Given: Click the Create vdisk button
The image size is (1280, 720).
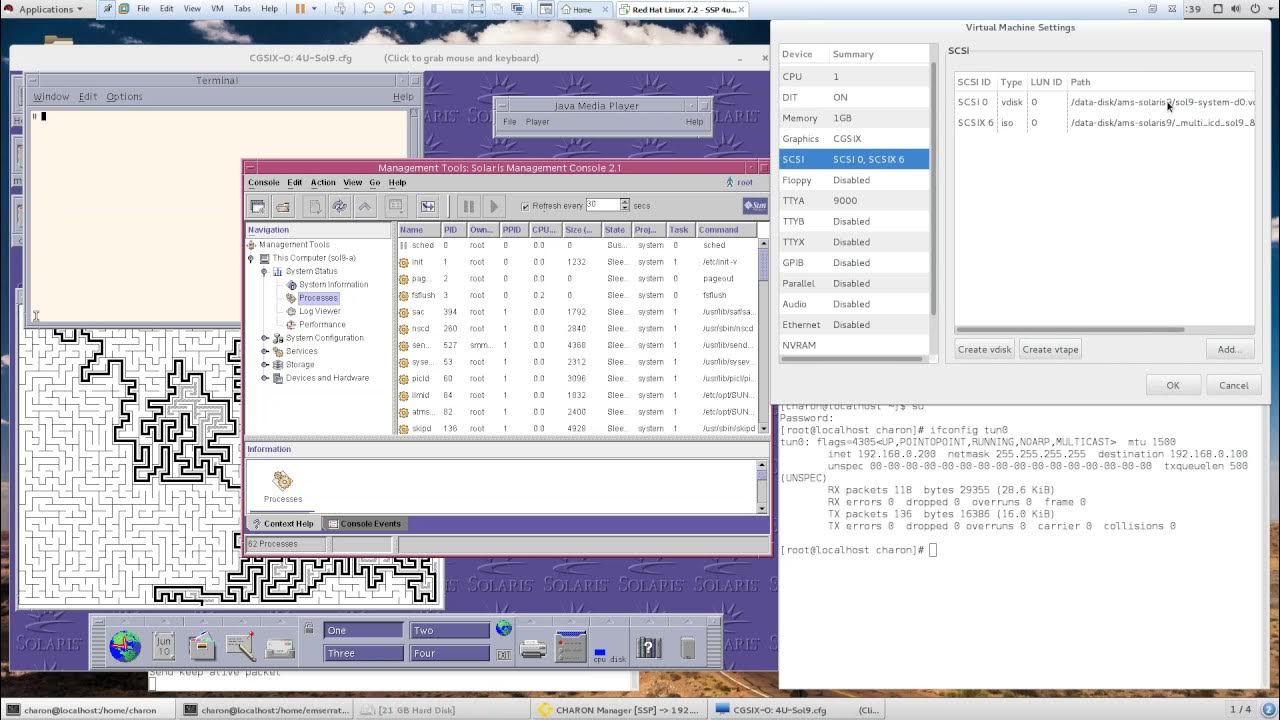Looking at the screenshot, I should point(985,349).
